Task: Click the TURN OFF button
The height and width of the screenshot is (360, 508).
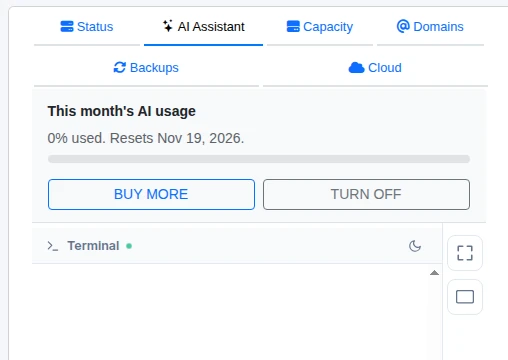Action: (366, 194)
